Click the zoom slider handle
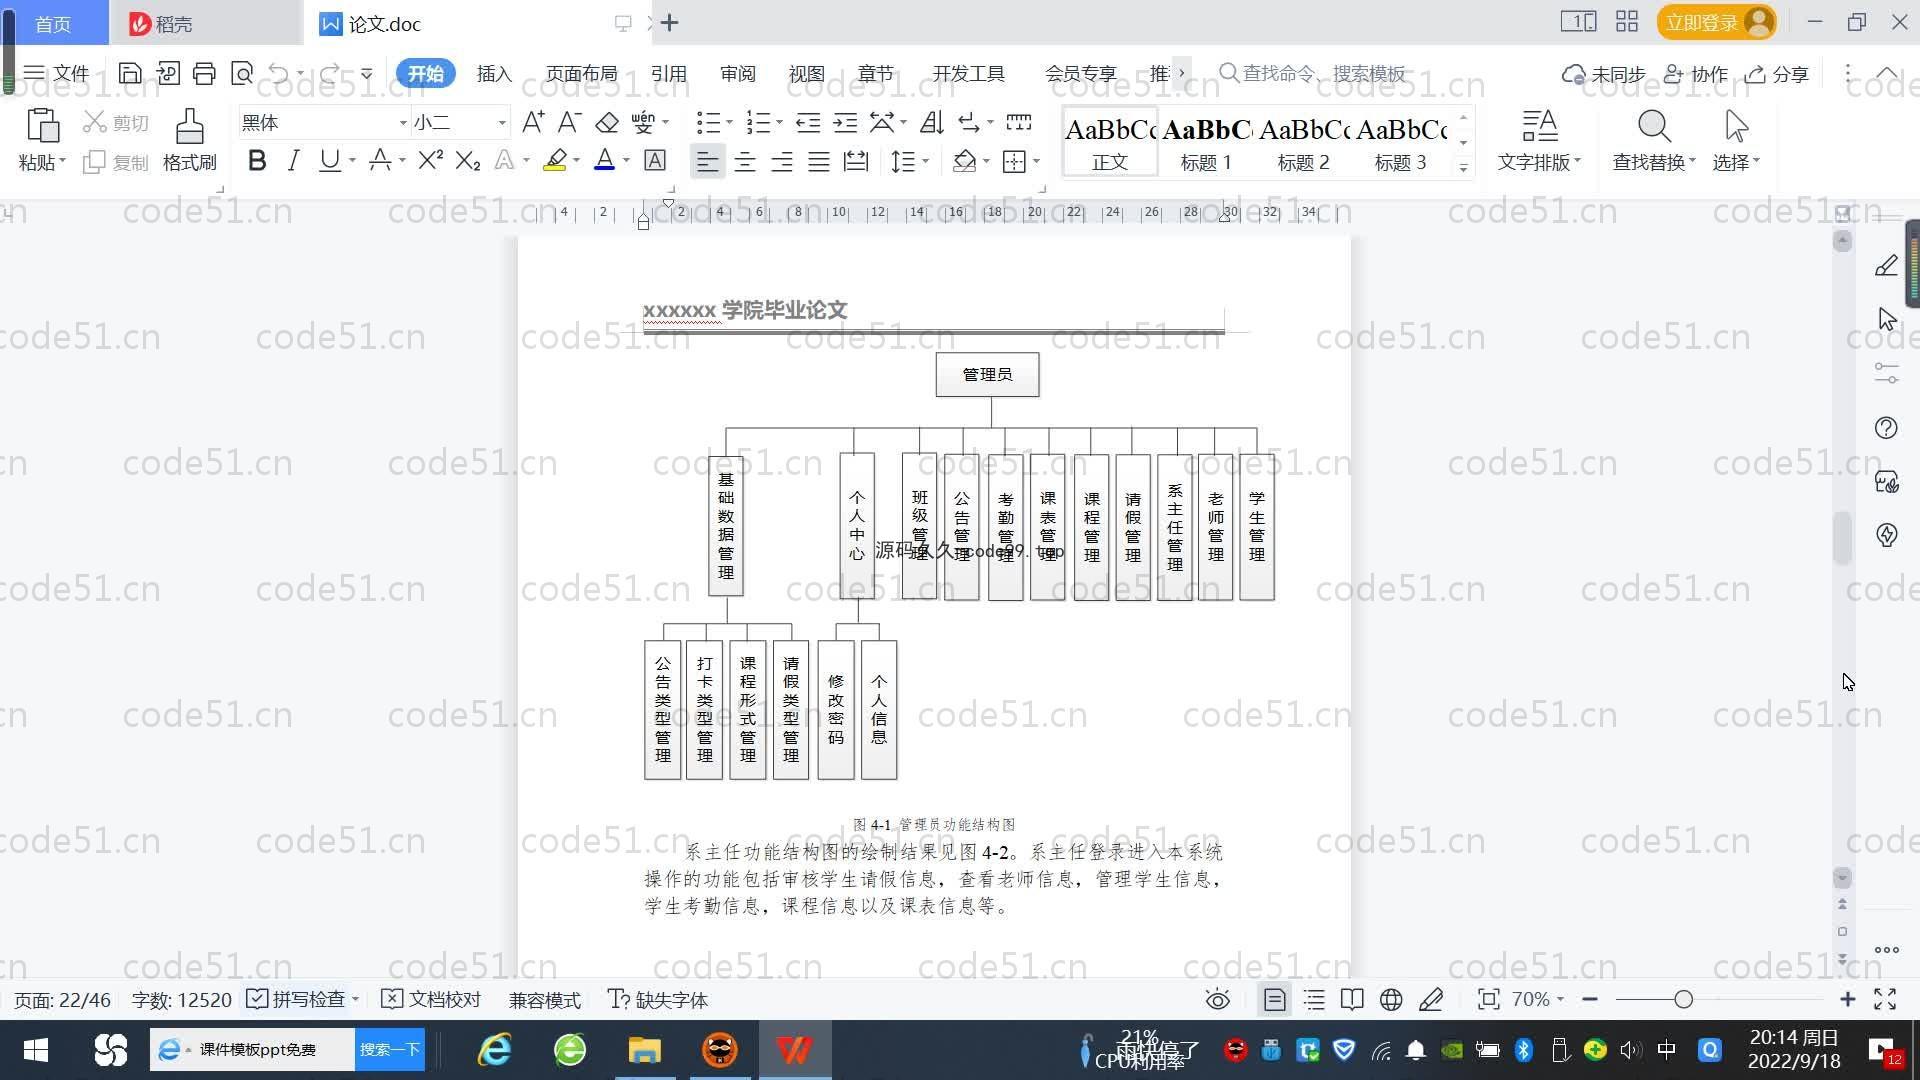The height and width of the screenshot is (1080, 1920). click(x=1683, y=1000)
